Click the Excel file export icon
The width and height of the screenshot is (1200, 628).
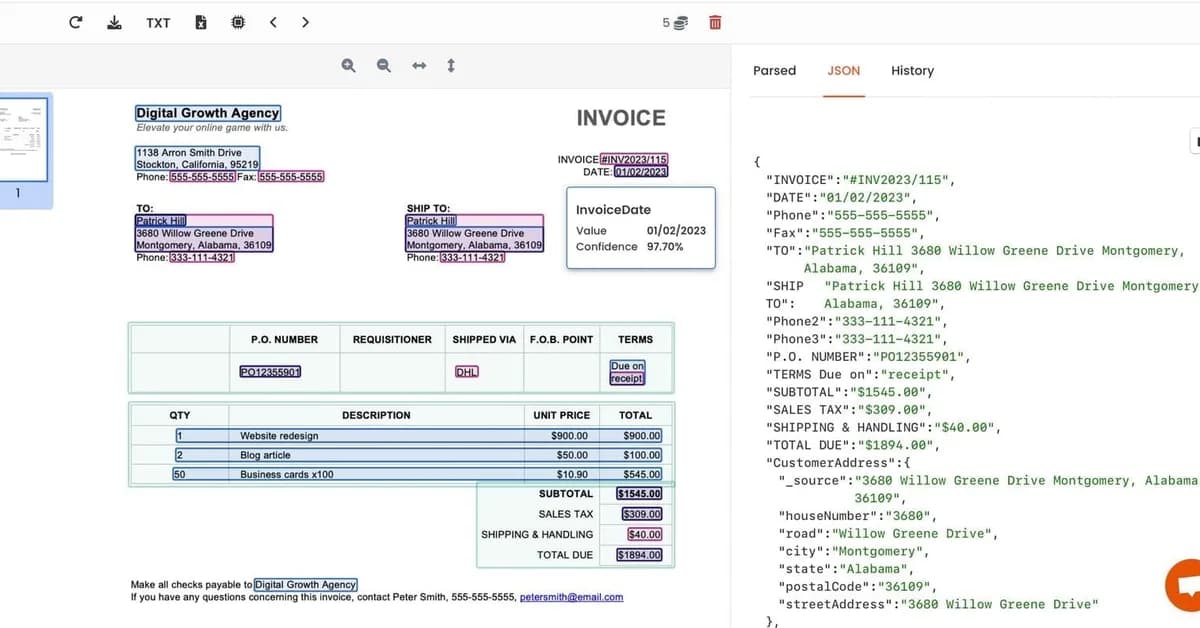201,22
